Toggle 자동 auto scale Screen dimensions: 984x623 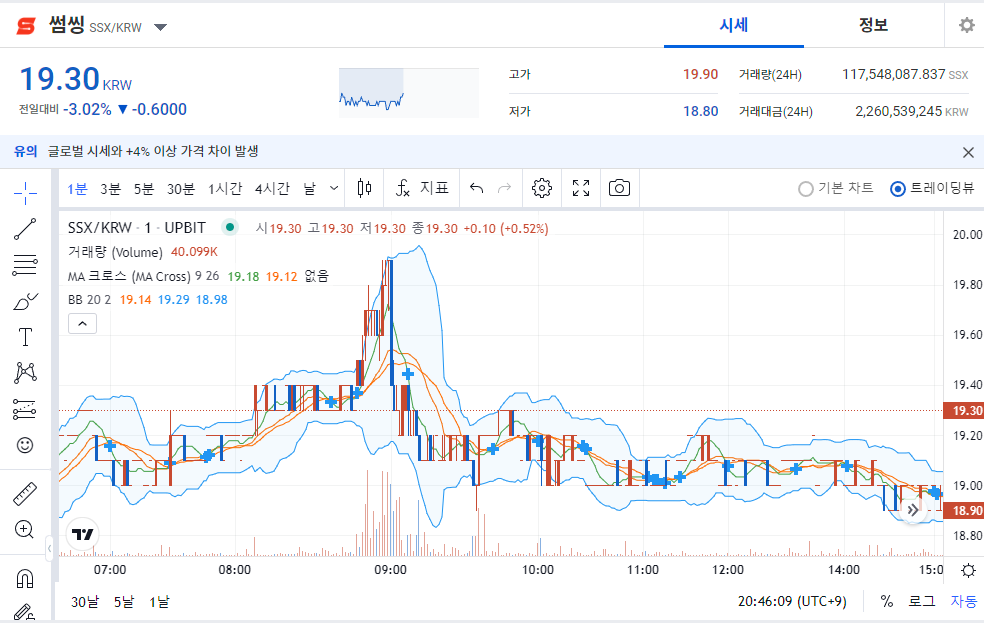tap(963, 602)
